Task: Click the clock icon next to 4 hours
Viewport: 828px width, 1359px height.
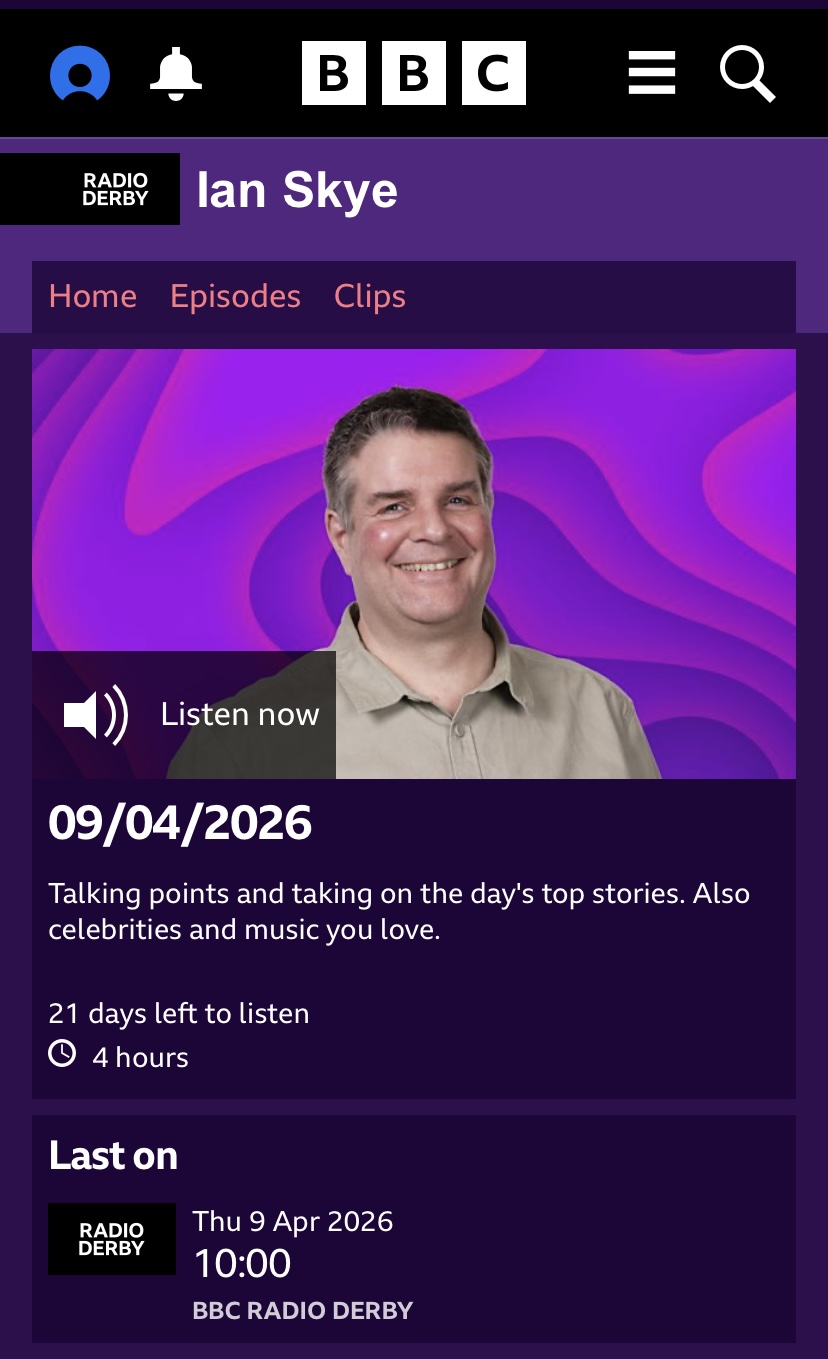Action: (62, 1053)
